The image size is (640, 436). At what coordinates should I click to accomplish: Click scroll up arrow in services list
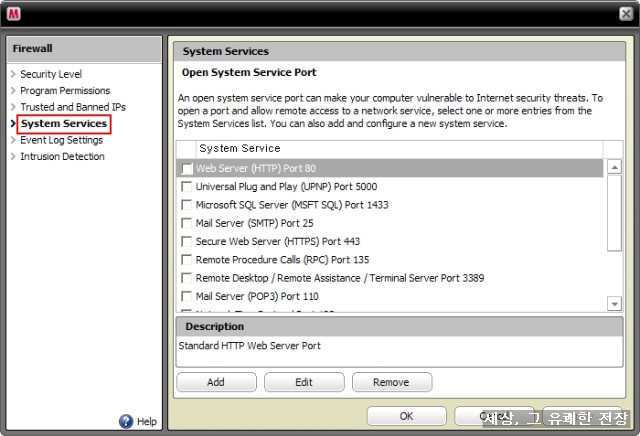coord(614,167)
